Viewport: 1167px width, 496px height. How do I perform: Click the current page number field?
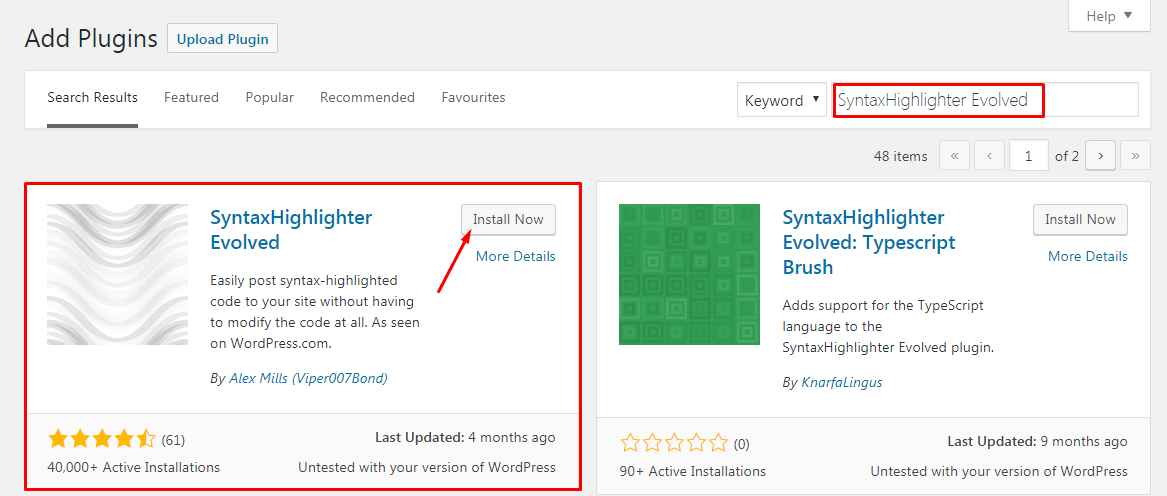pos(1029,156)
